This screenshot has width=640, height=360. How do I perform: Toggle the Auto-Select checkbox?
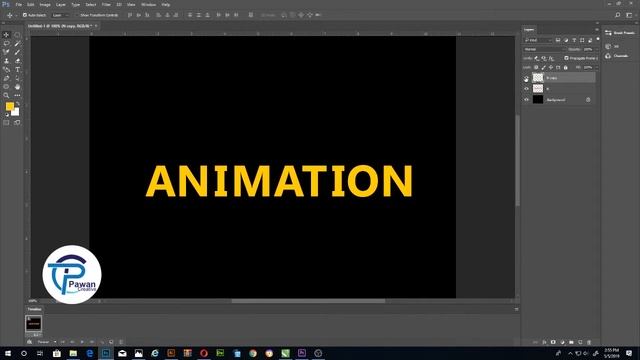24,15
